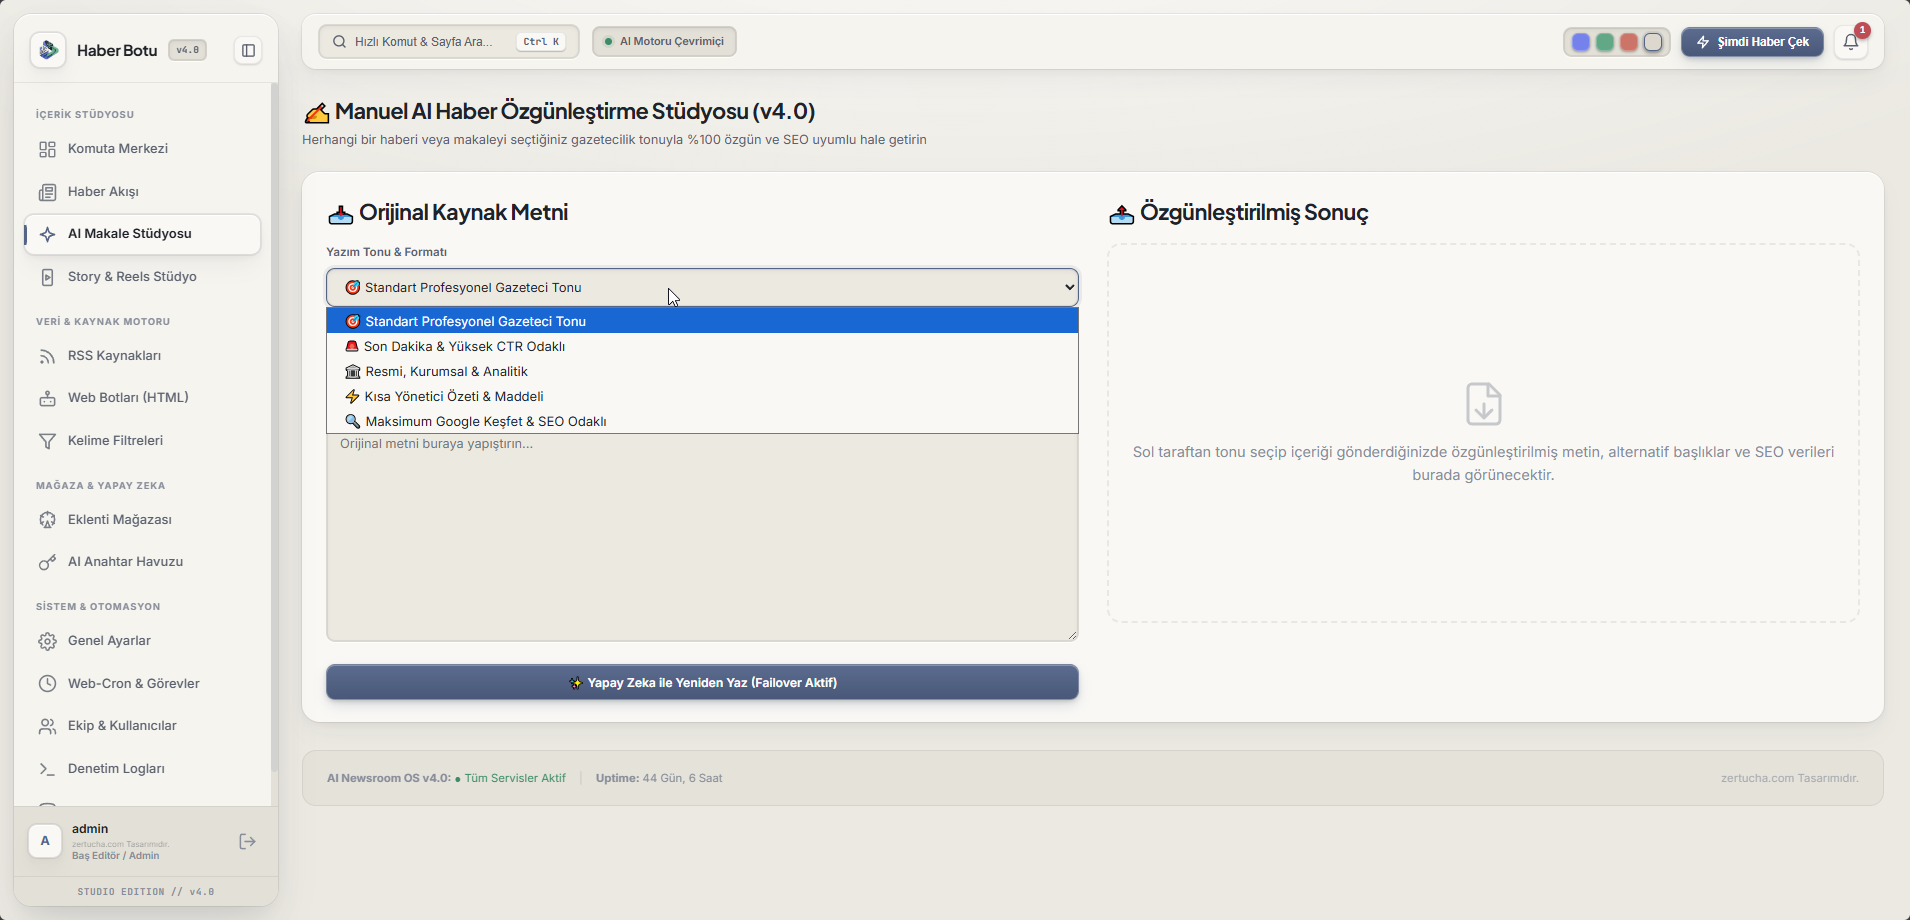Open Story & Reels Stüdyo page
This screenshot has height=920, width=1910.
coord(142,277)
